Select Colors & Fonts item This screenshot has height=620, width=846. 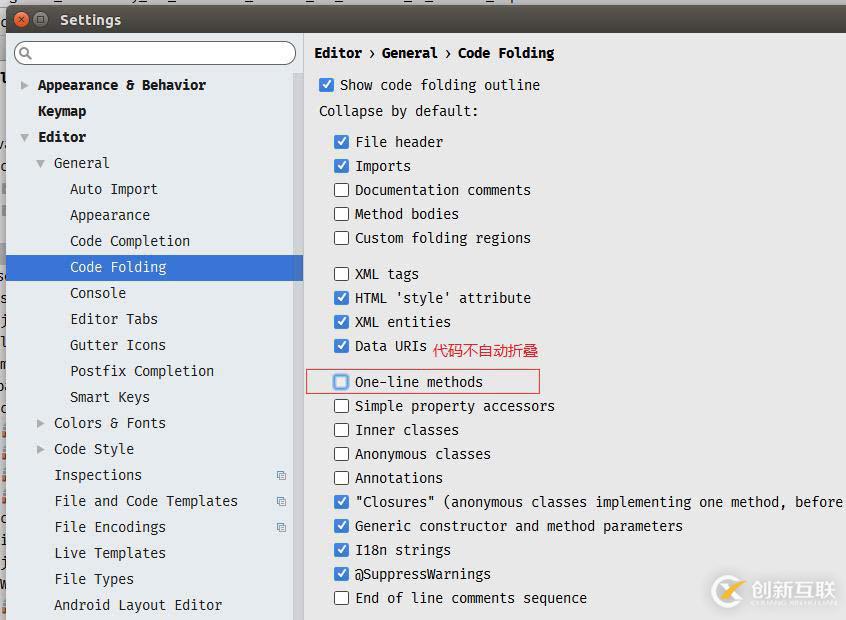[x=110, y=423]
